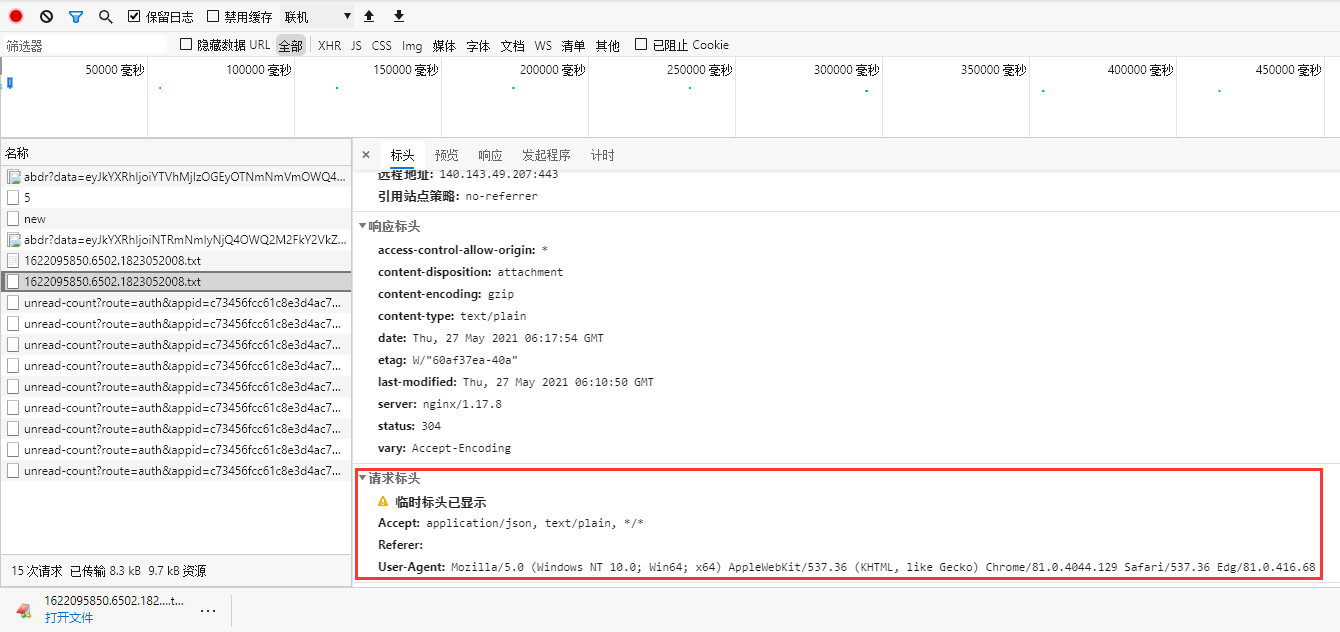Click the 打开文件 link in the download bar

[x=69, y=618]
